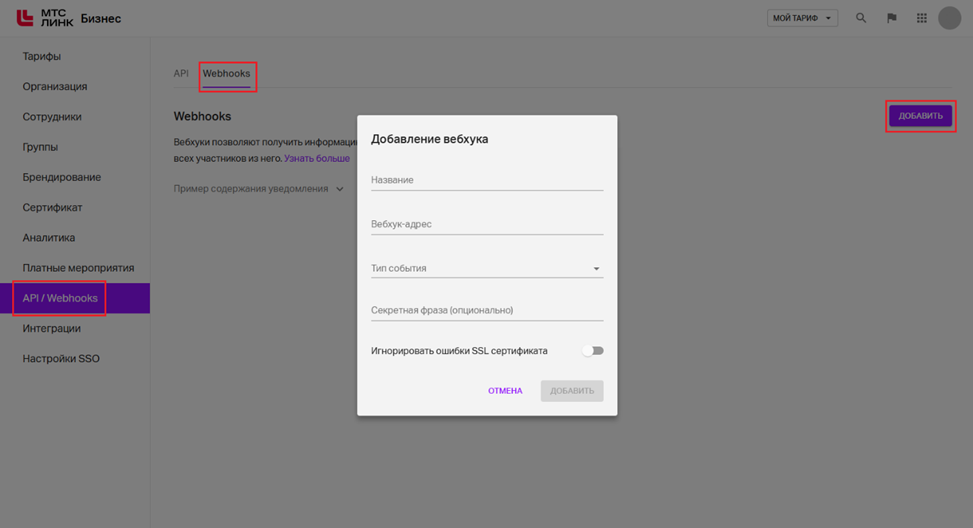Switch to the API tab
973x528 pixels.
click(181, 74)
